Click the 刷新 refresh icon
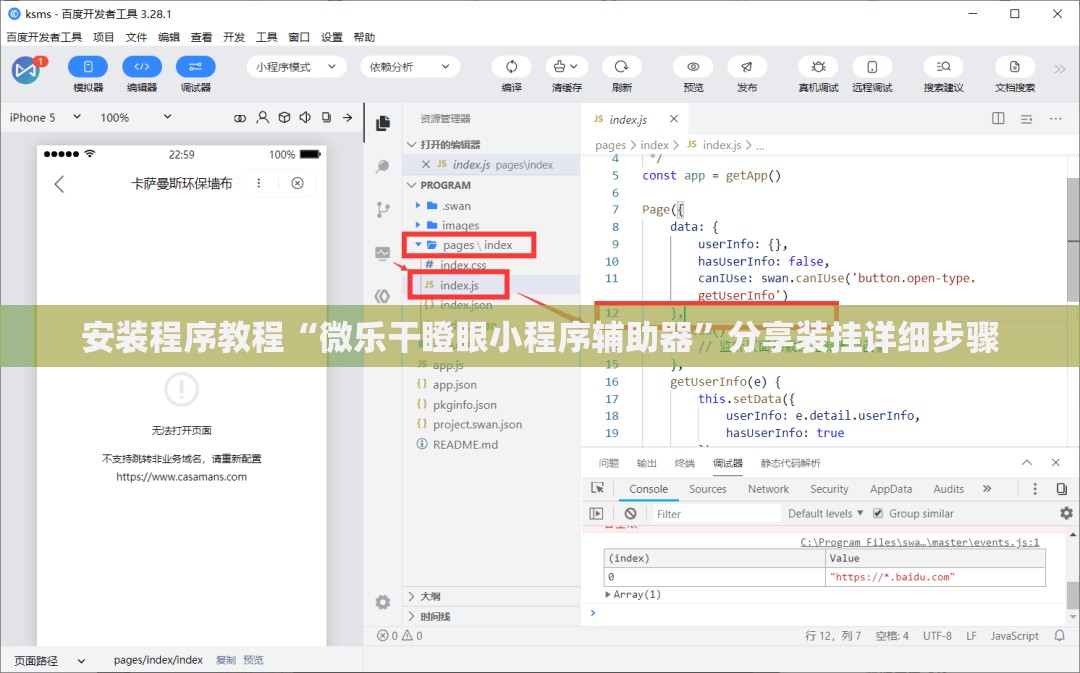 (x=621, y=67)
